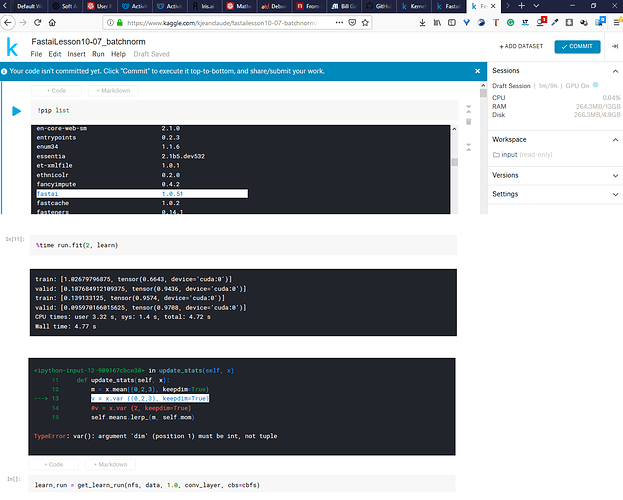The width and height of the screenshot is (623, 500).
Task: Collapse the Sessions panel
Action: (613, 72)
